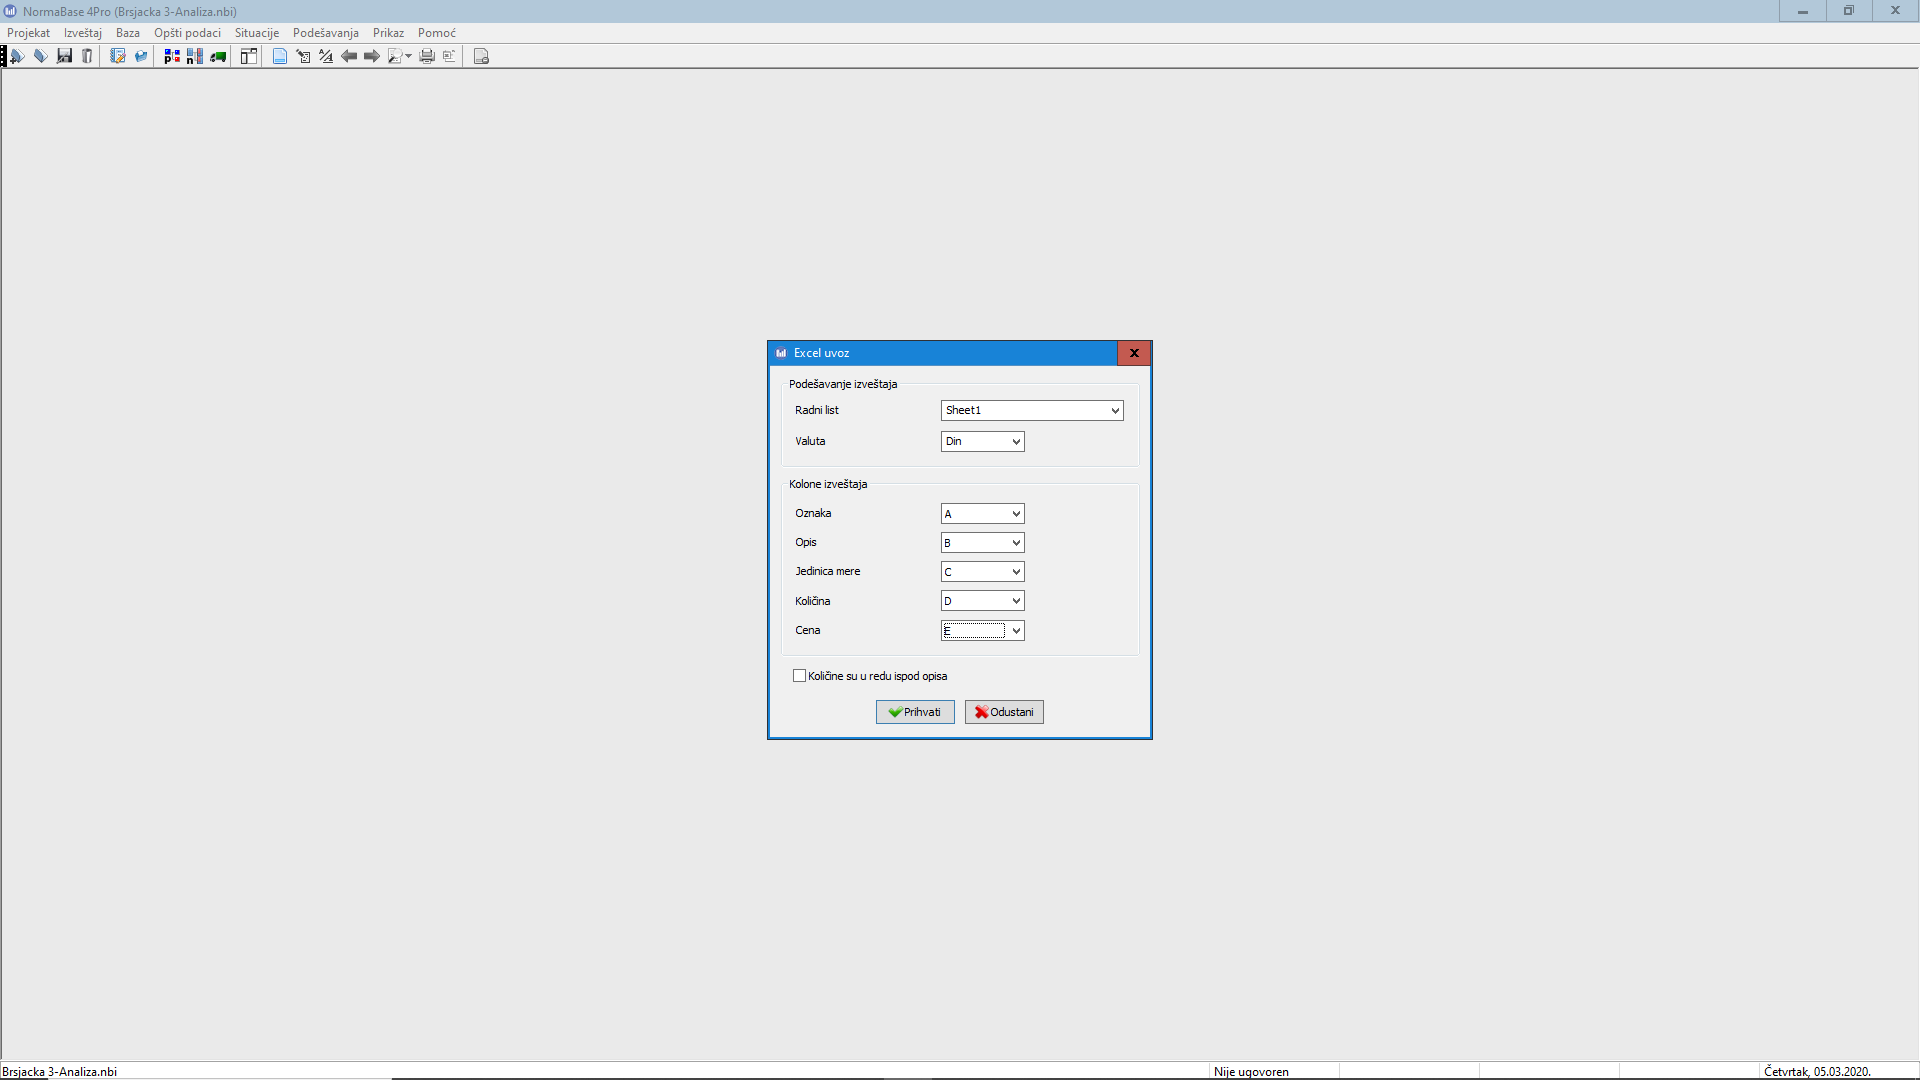Open the Oznaka column dropdown

[x=1015, y=514]
